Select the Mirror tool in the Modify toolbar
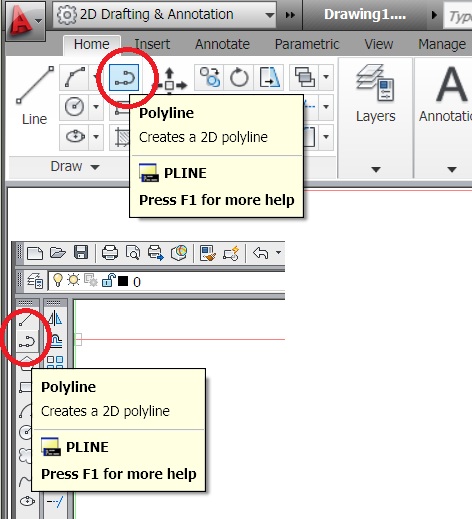The width and height of the screenshot is (472, 519). pyautogui.click(x=55, y=318)
